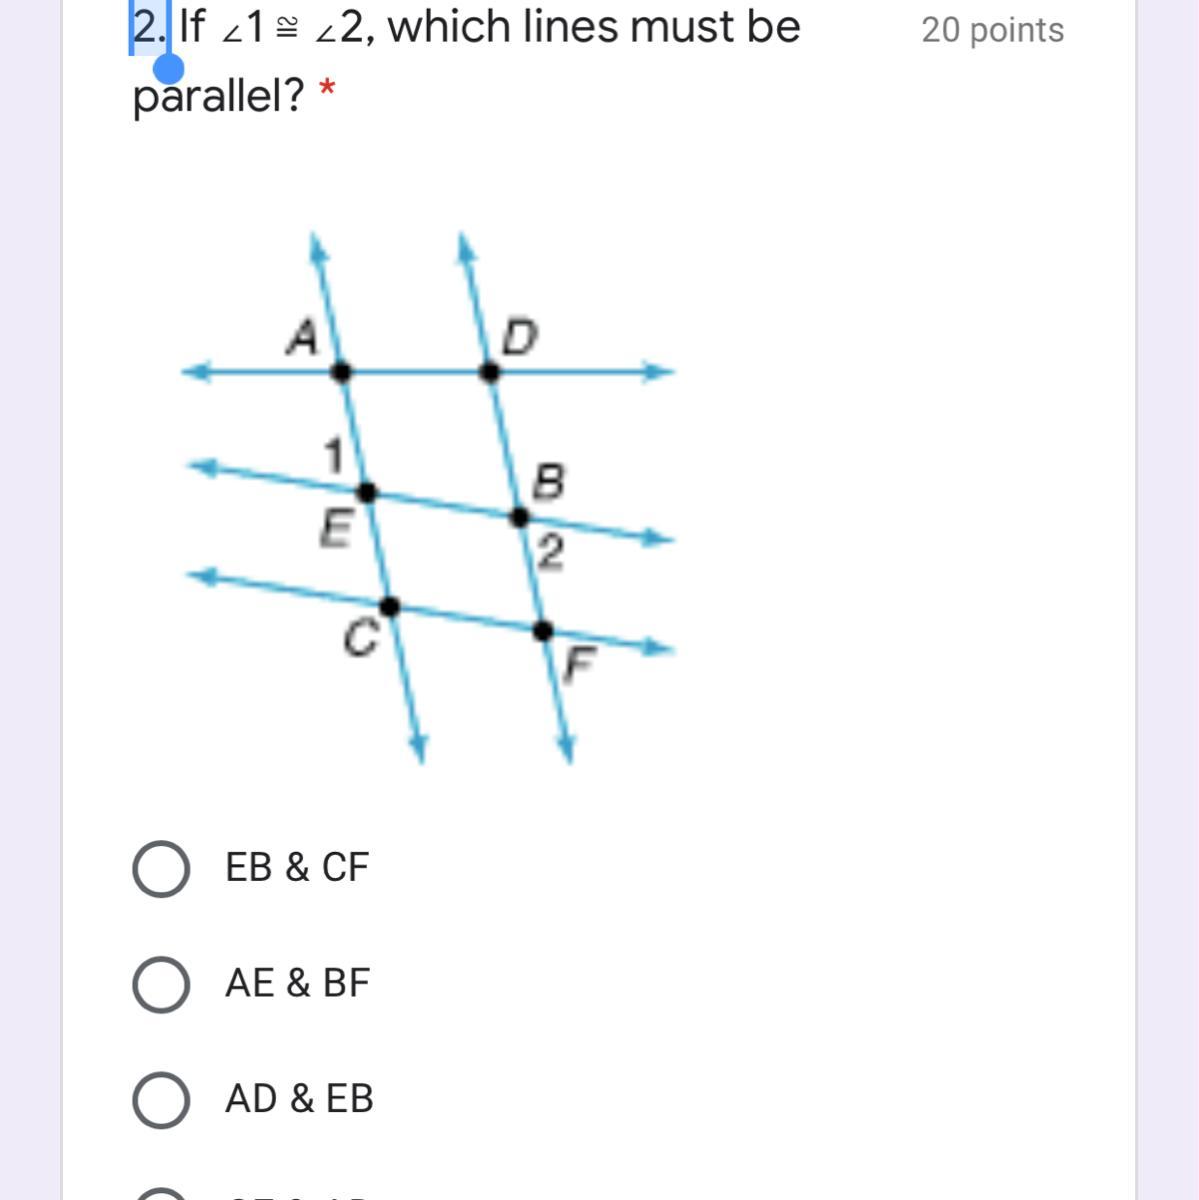Click the EB & CF answer text
This screenshot has width=1199, height=1200.
coord(297,867)
